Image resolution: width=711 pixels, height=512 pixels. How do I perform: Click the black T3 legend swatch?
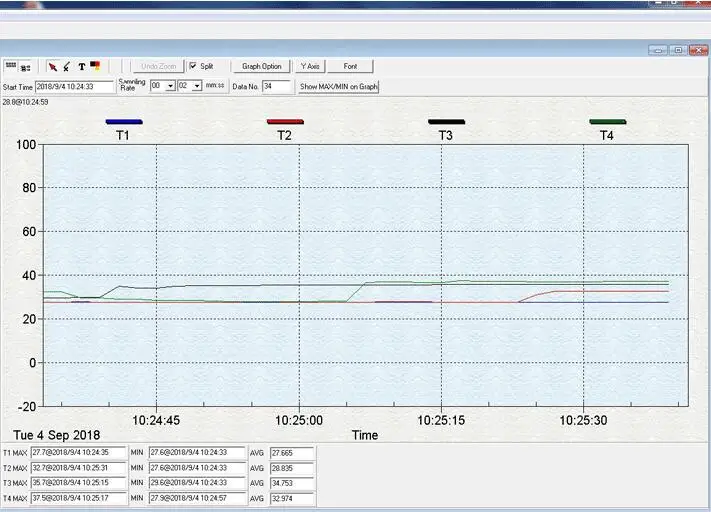coord(447,122)
